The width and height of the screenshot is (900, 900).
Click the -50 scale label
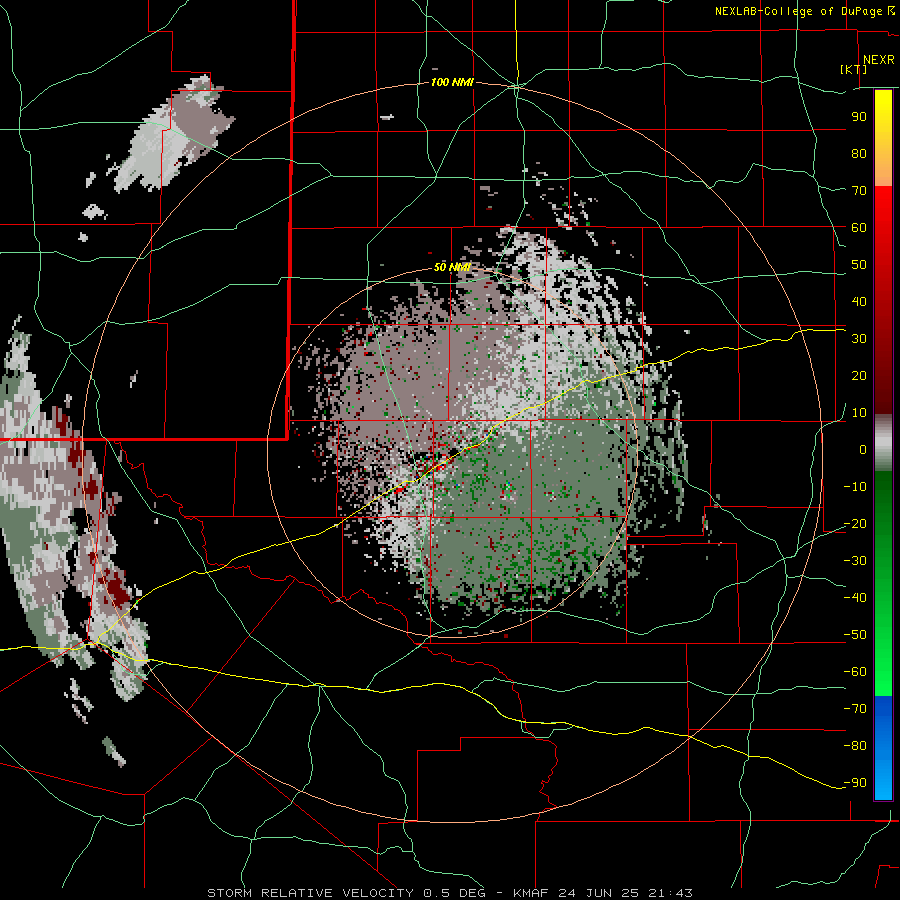click(855, 635)
